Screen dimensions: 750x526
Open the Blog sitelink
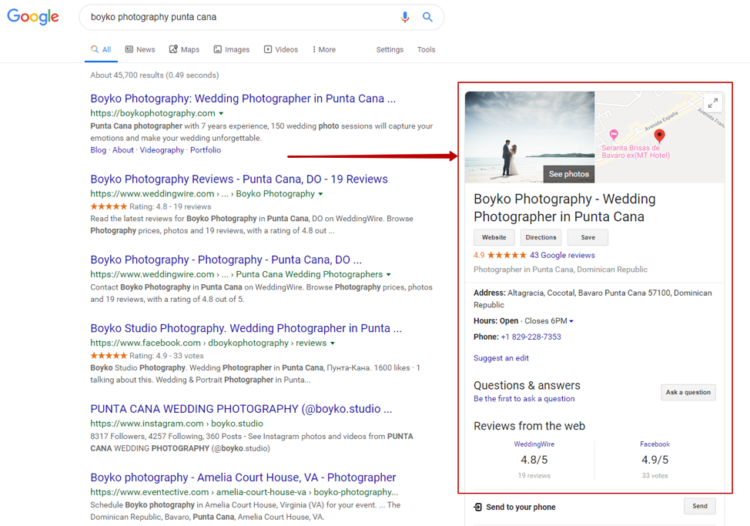pyautogui.click(x=98, y=150)
